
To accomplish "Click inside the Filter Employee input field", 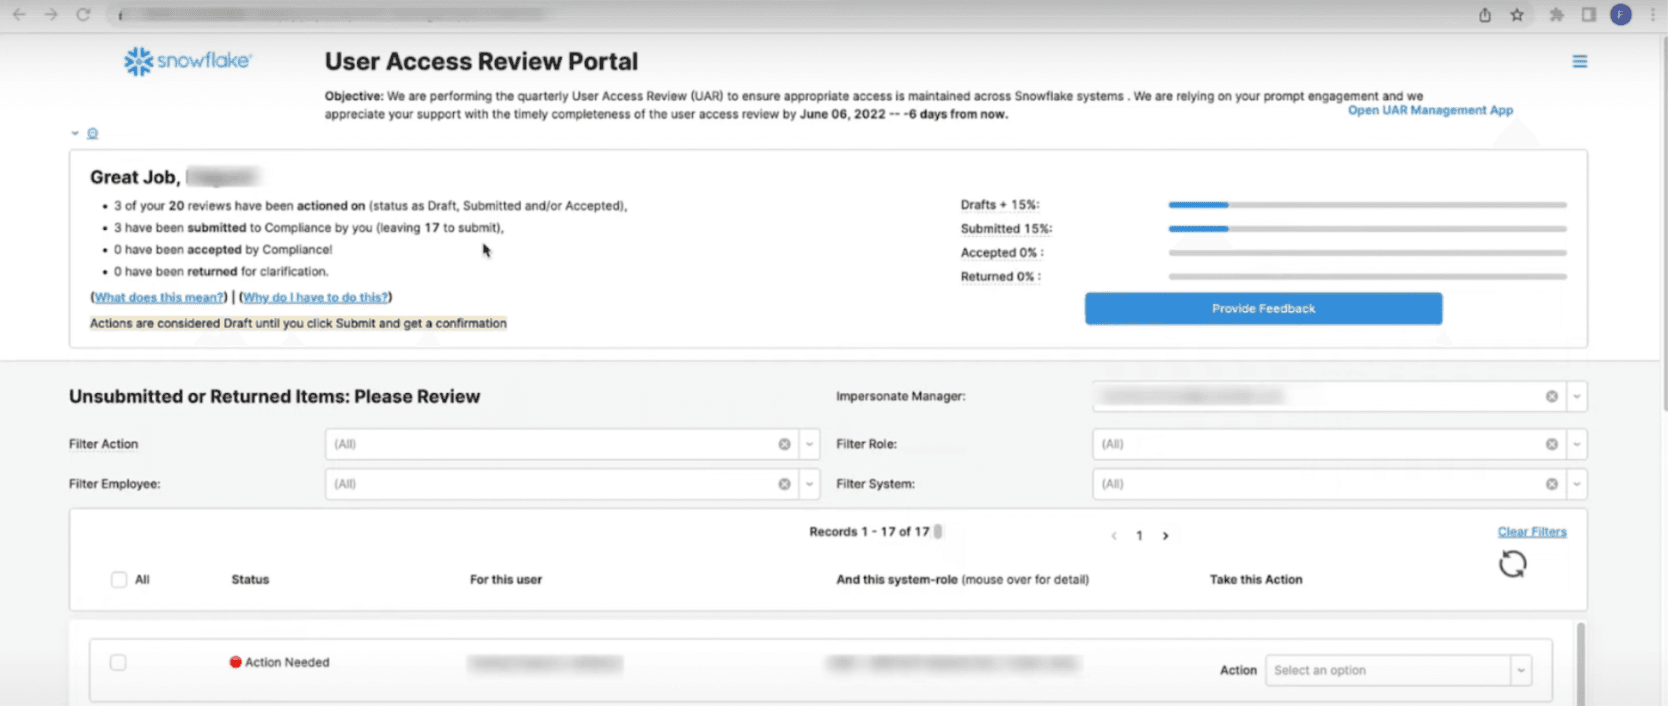I will point(550,484).
